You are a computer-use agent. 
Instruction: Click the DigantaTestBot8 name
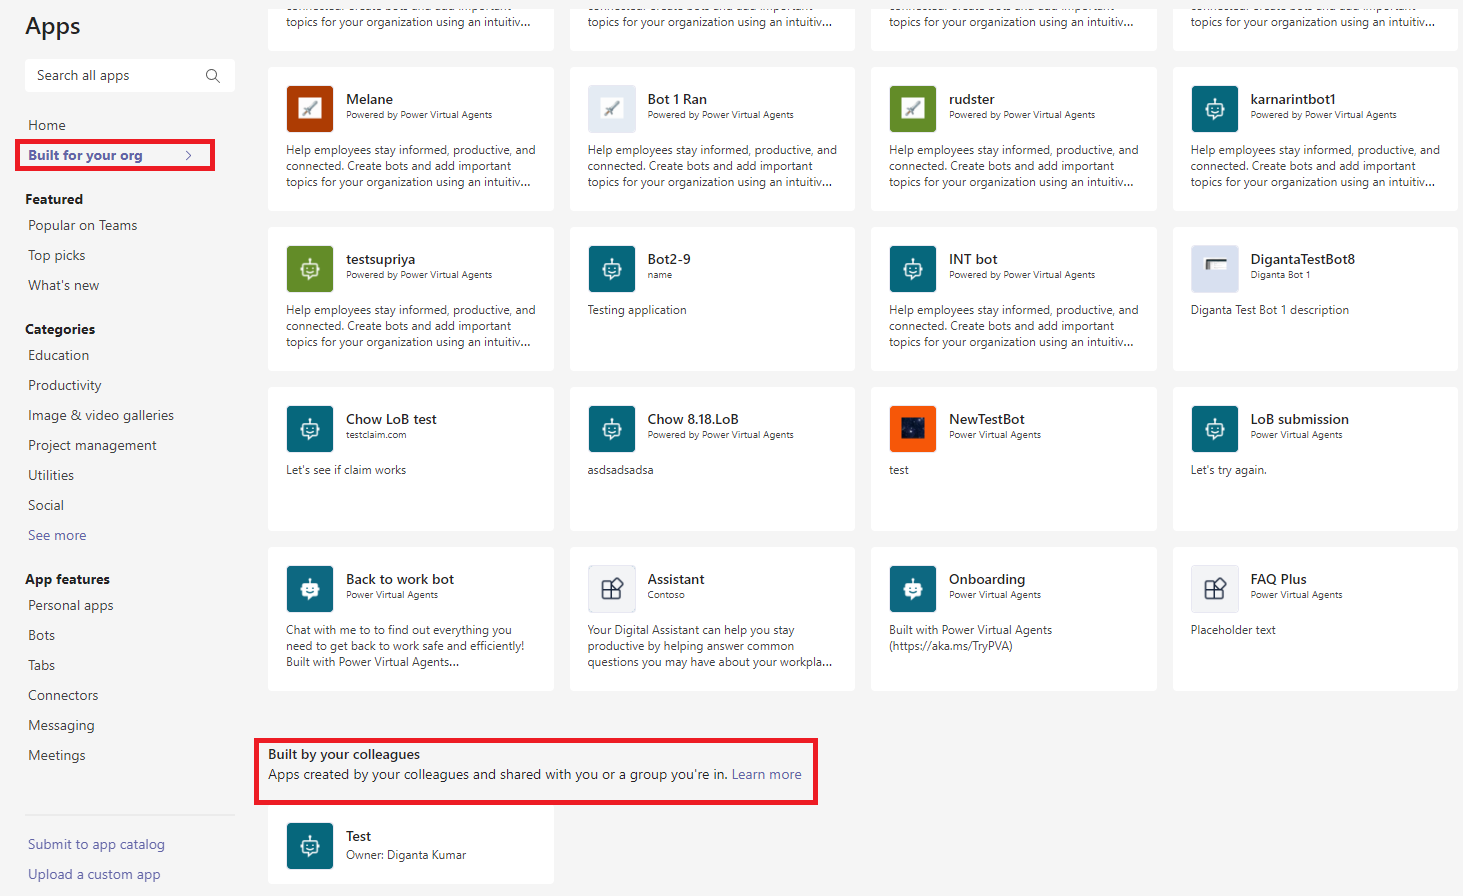click(x=1302, y=259)
